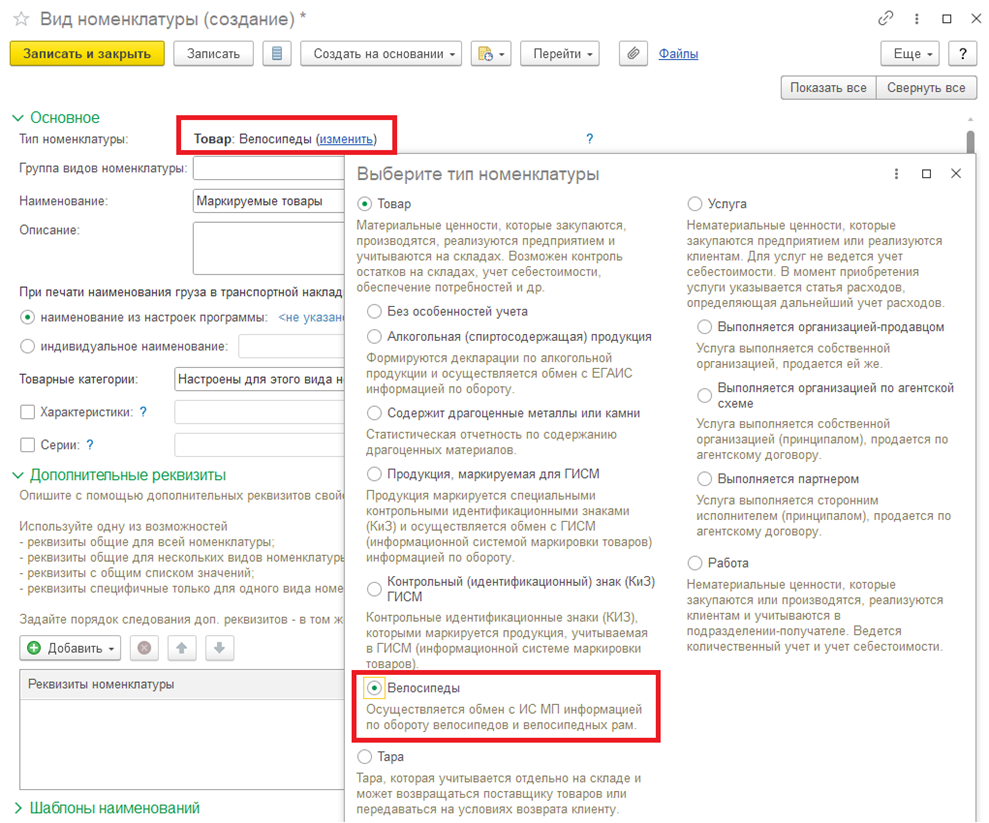This screenshot has width=989, height=823.
Task: Click the Свернуть все button
Action: click(x=926, y=88)
